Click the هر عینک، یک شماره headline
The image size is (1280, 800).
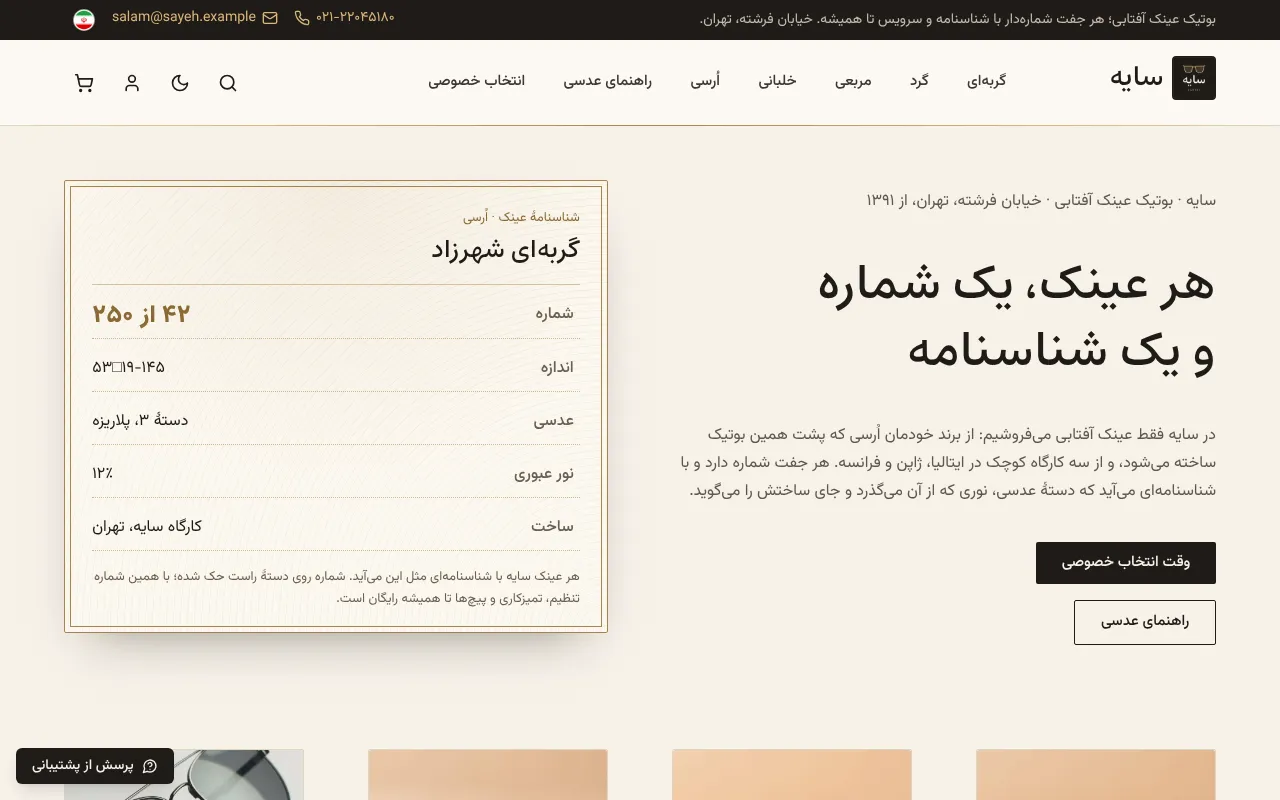(x=1016, y=283)
